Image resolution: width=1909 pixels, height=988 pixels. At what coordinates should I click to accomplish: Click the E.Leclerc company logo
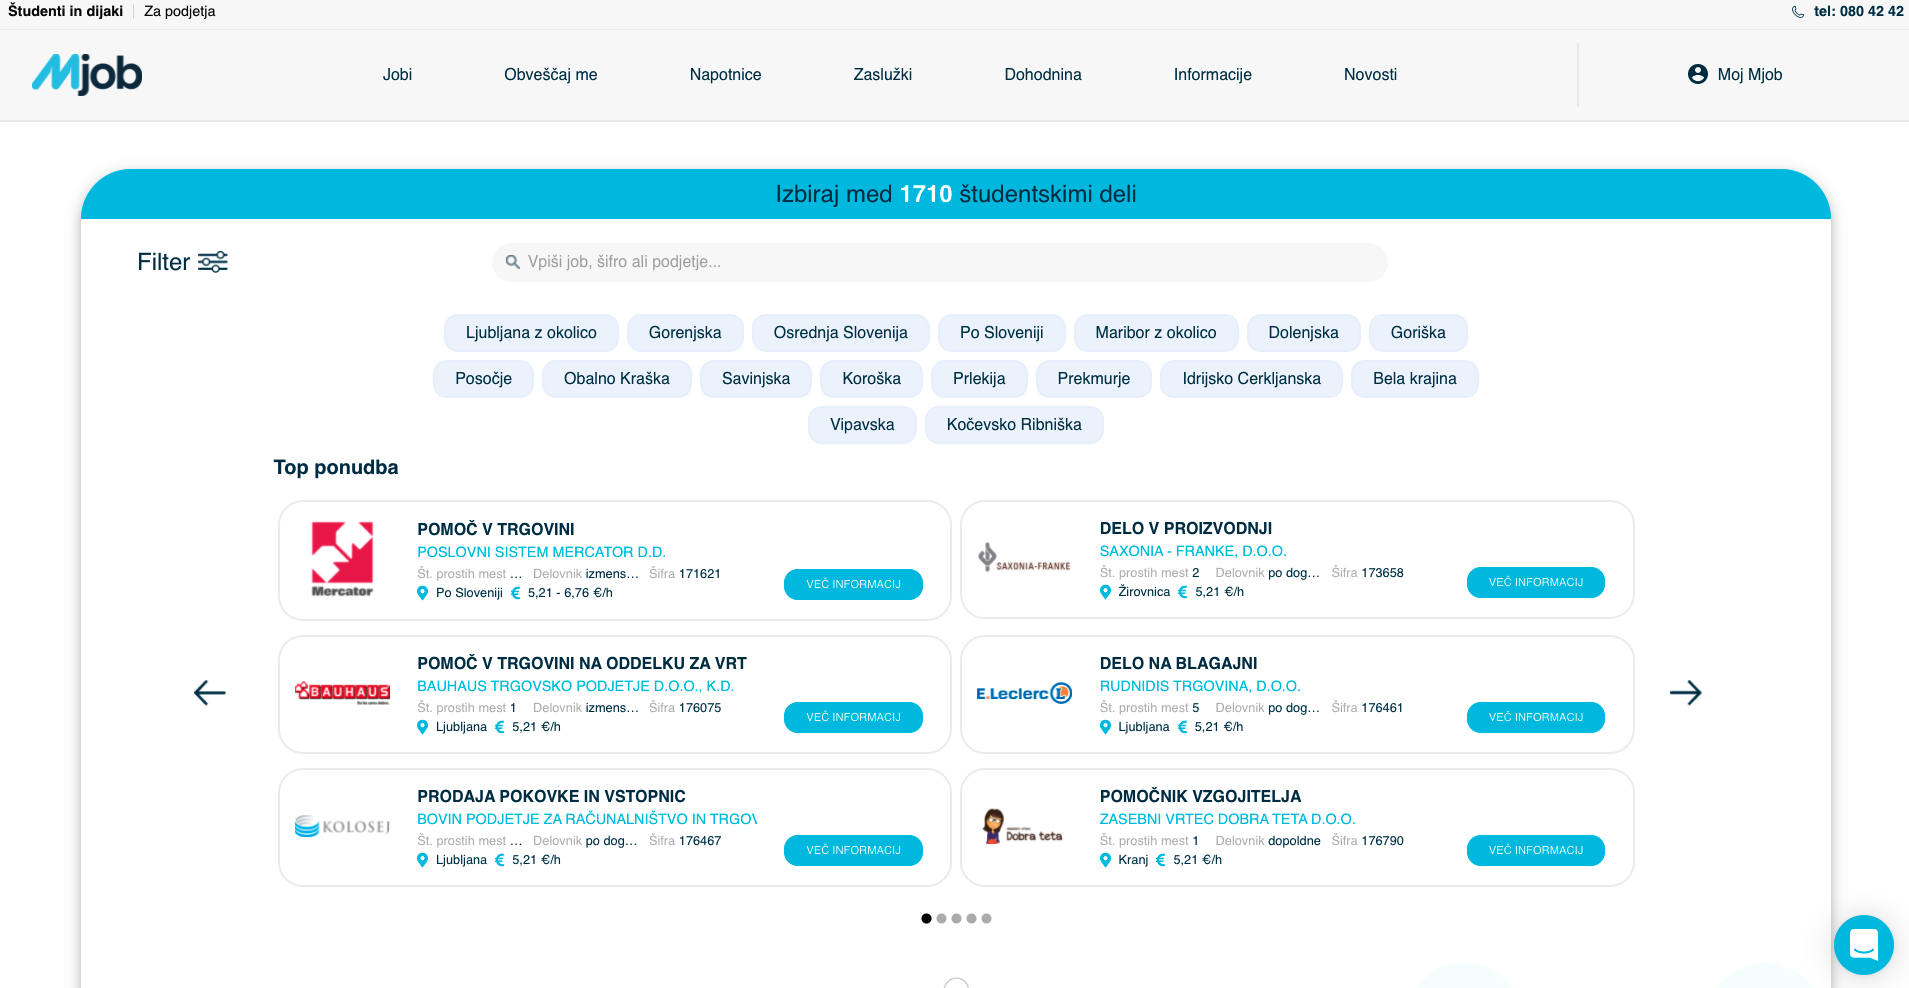click(1024, 693)
